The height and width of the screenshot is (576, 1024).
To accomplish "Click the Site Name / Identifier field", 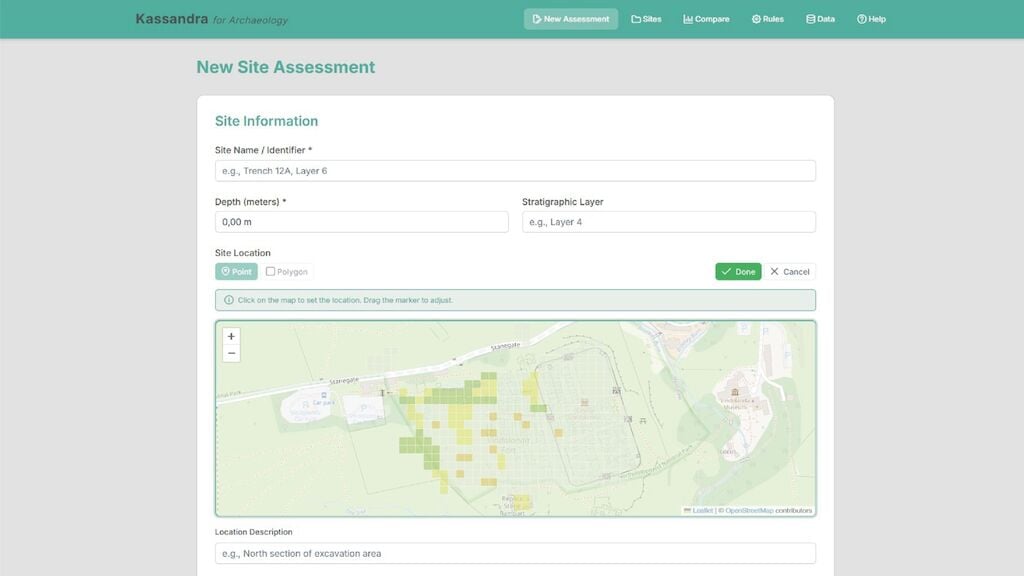I will click(514, 170).
